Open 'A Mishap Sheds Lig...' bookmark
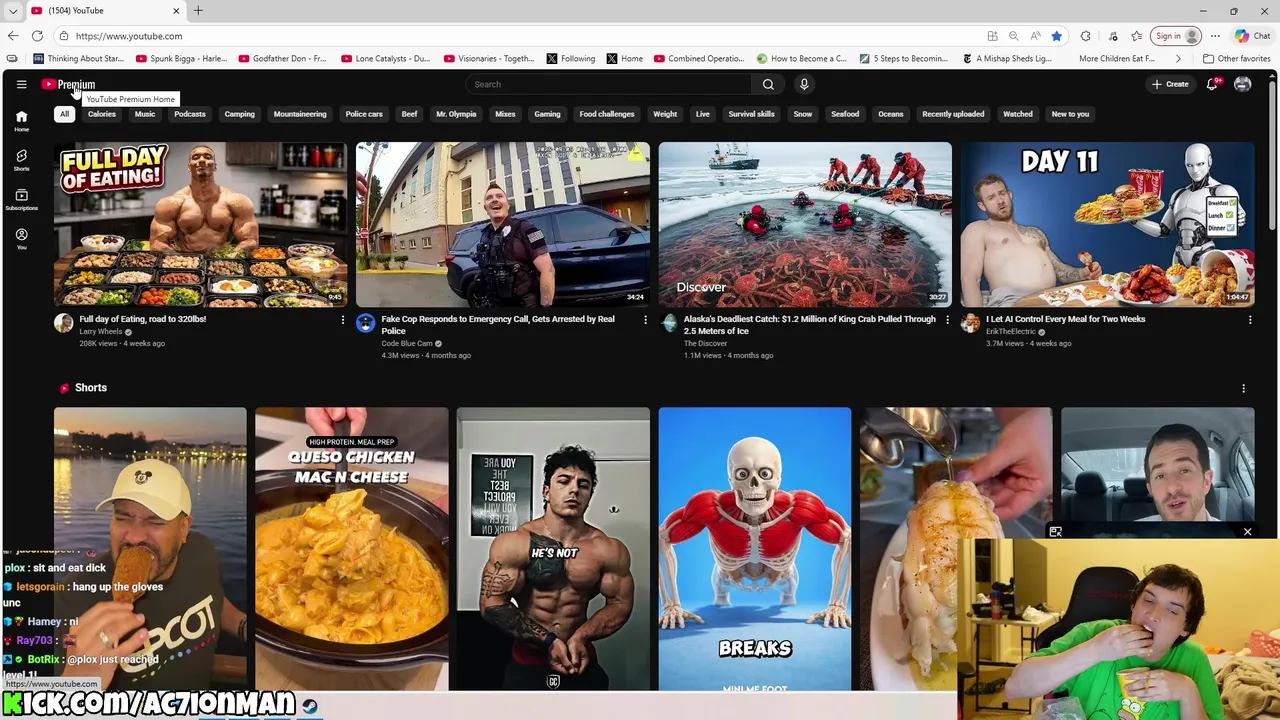This screenshot has height=720, width=1280. point(1007,58)
